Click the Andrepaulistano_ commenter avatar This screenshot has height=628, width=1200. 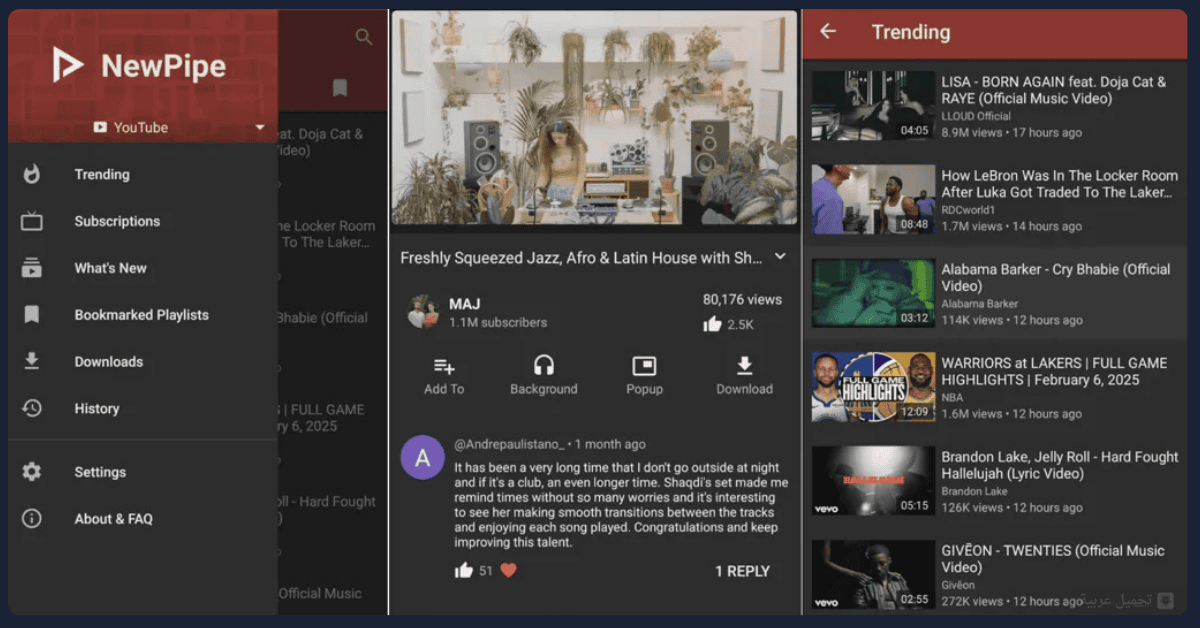tap(423, 457)
